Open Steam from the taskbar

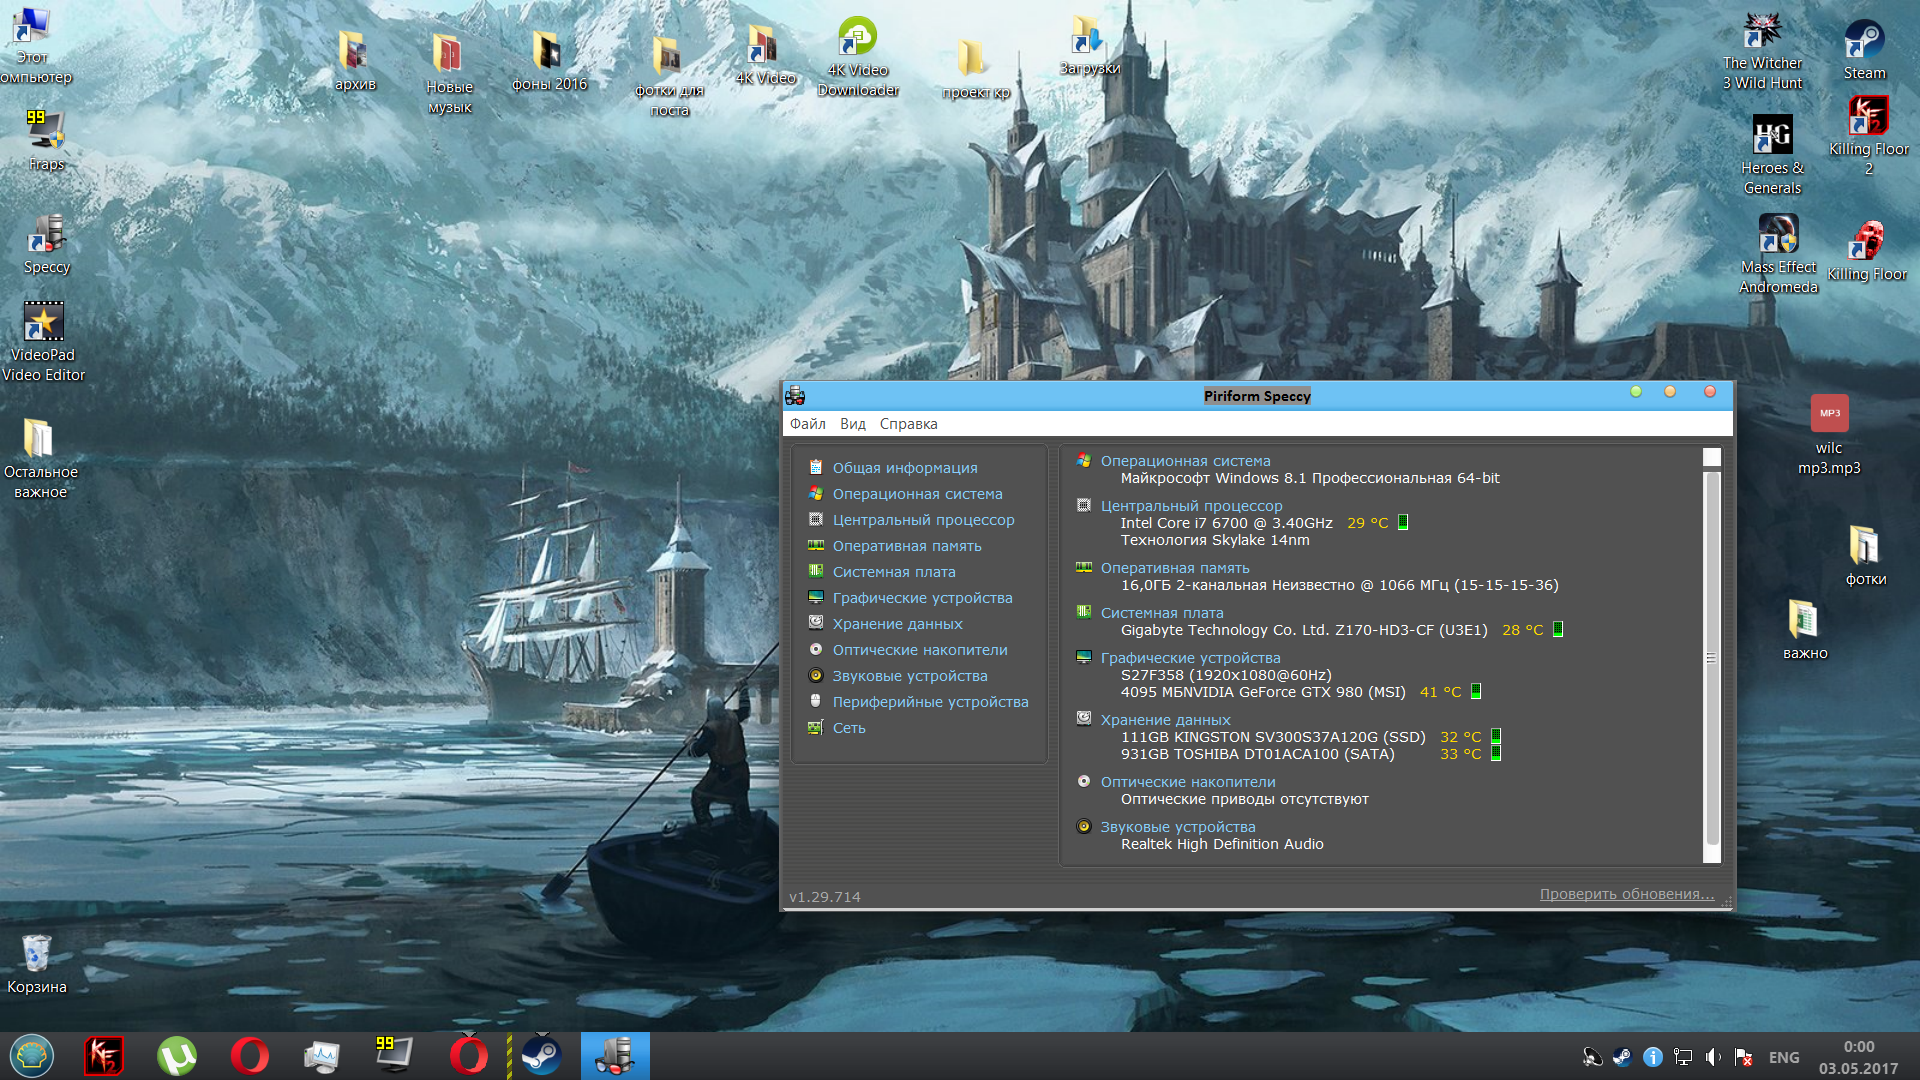point(542,1056)
